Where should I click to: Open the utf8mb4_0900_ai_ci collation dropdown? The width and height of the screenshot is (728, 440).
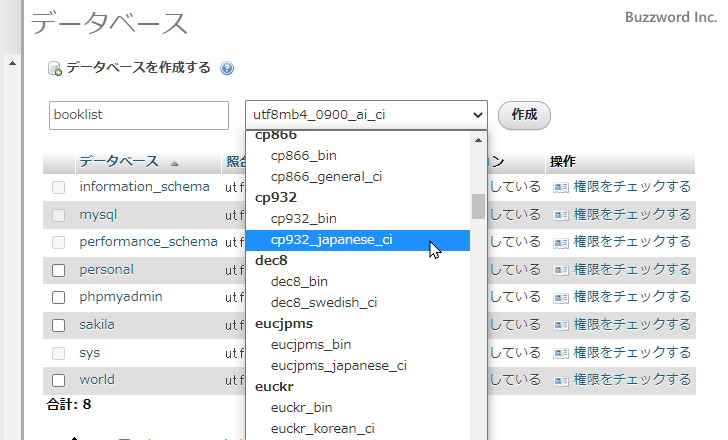pyautogui.click(x=366, y=115)
